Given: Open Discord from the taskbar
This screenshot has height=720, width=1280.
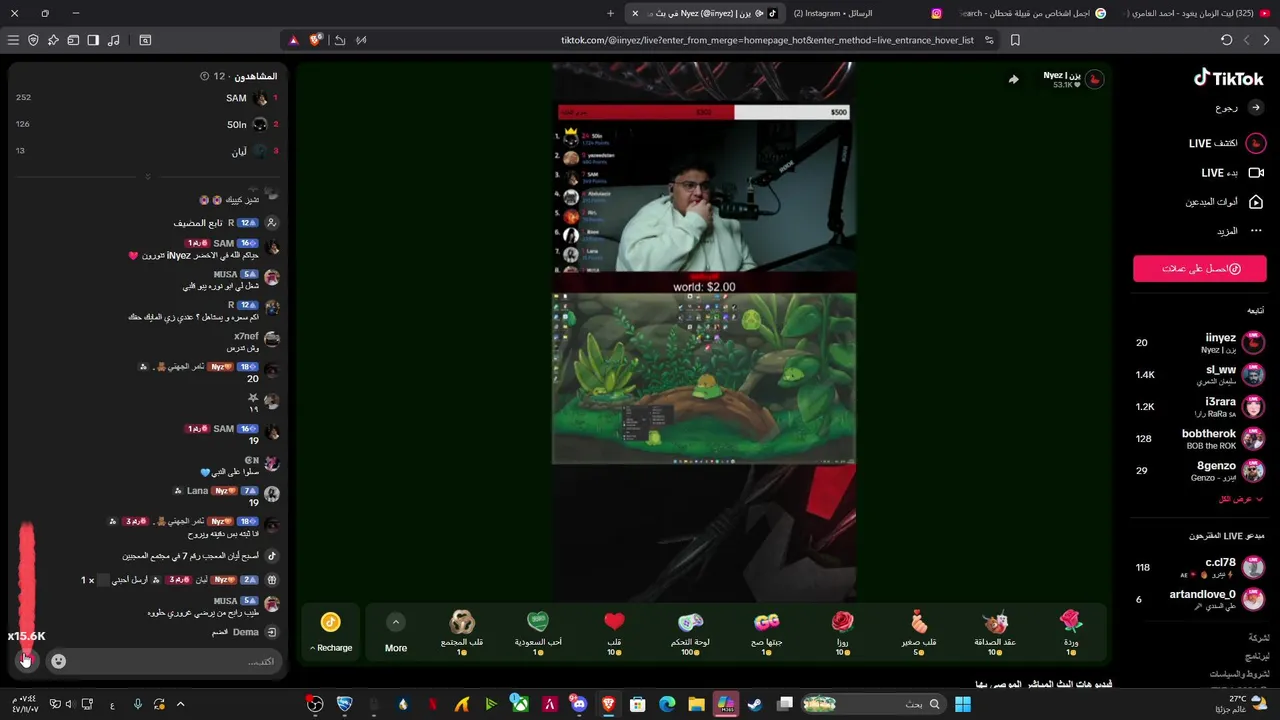Looking at the screenshot, I should (579, 704).
